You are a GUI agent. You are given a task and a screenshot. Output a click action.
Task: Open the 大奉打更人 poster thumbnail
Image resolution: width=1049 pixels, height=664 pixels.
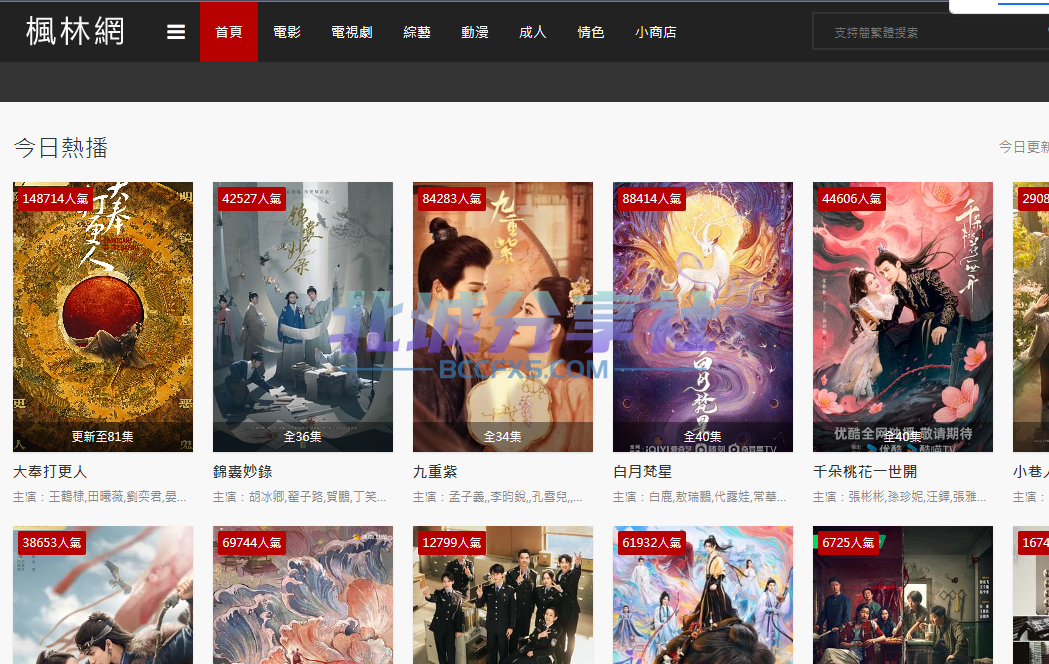(103, 317)
